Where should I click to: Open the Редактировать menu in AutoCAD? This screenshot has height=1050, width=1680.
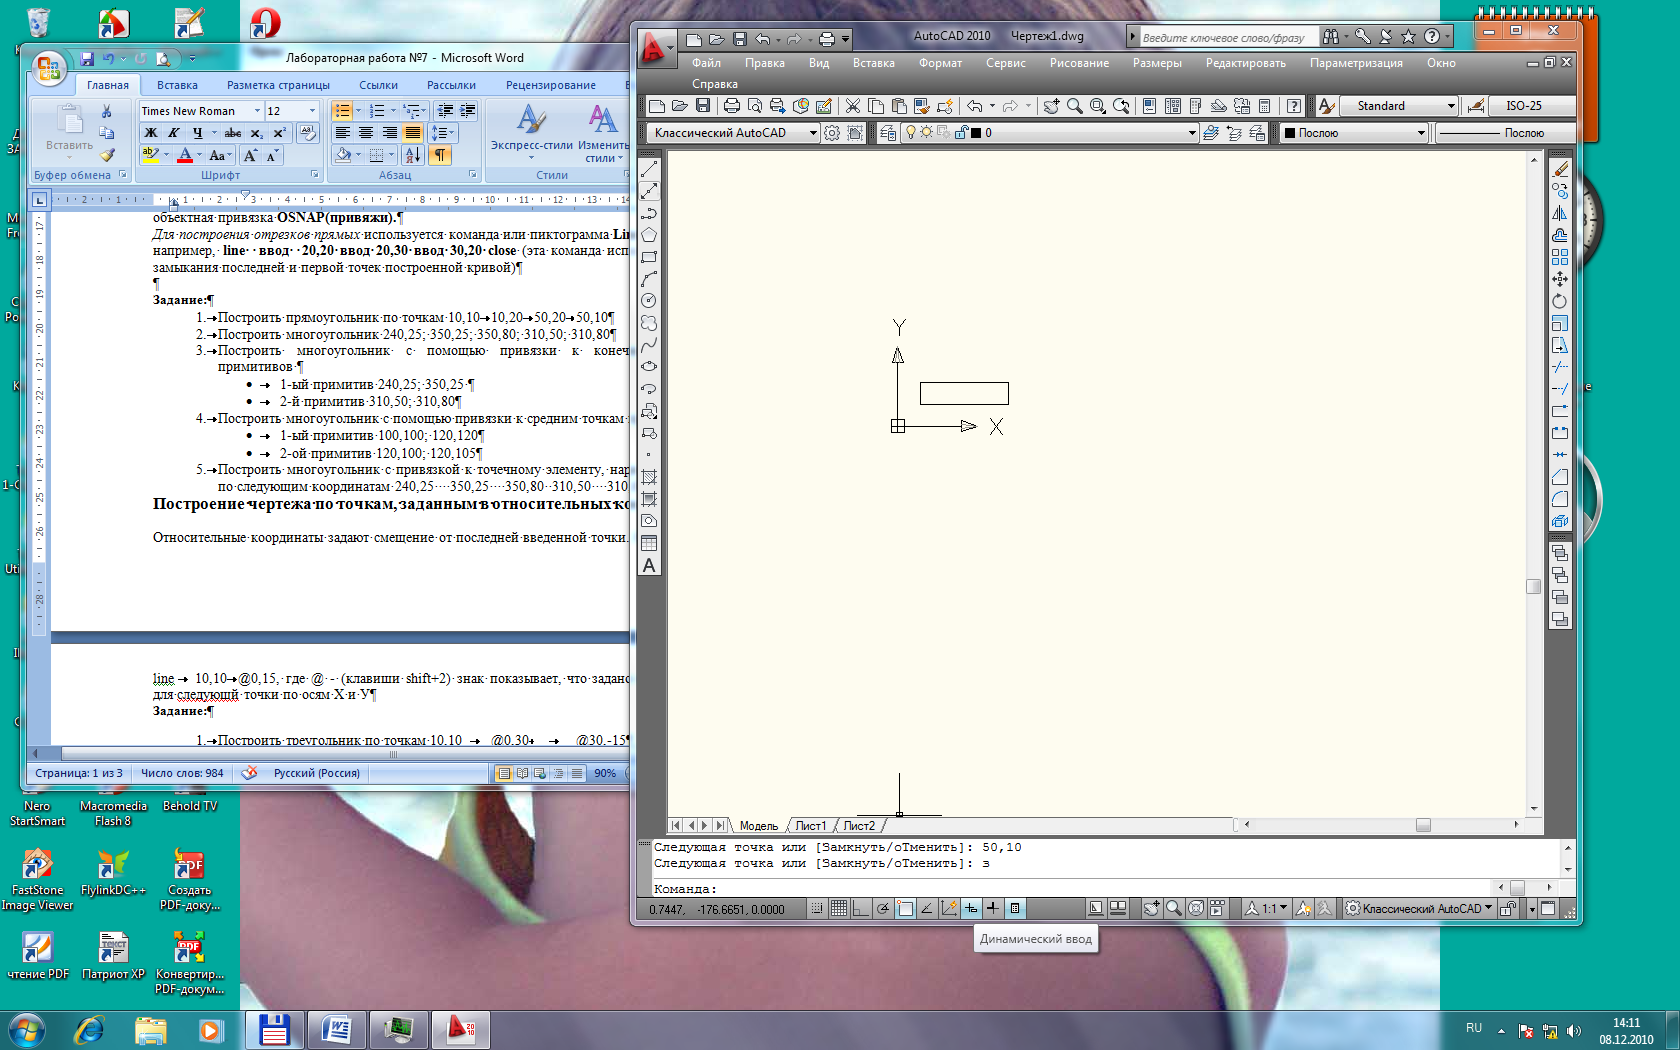pos(1245,63)
